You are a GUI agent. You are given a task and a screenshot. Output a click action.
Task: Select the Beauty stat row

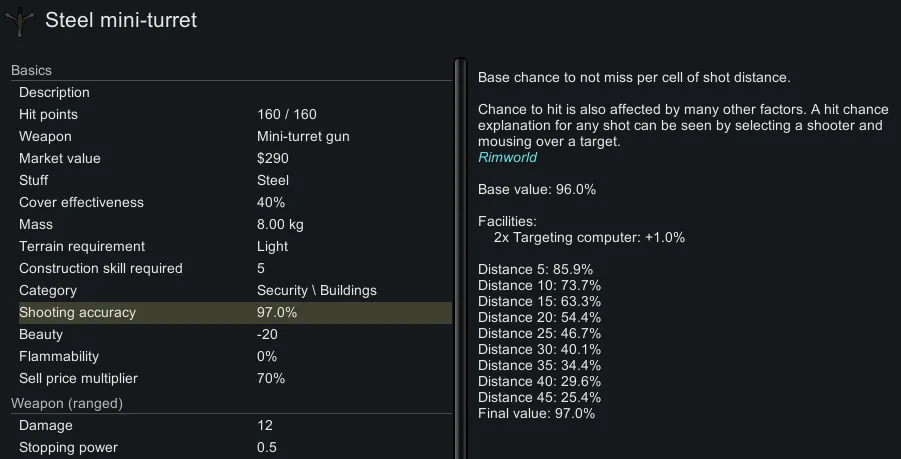pyautogui.click(x=232, y=334)
